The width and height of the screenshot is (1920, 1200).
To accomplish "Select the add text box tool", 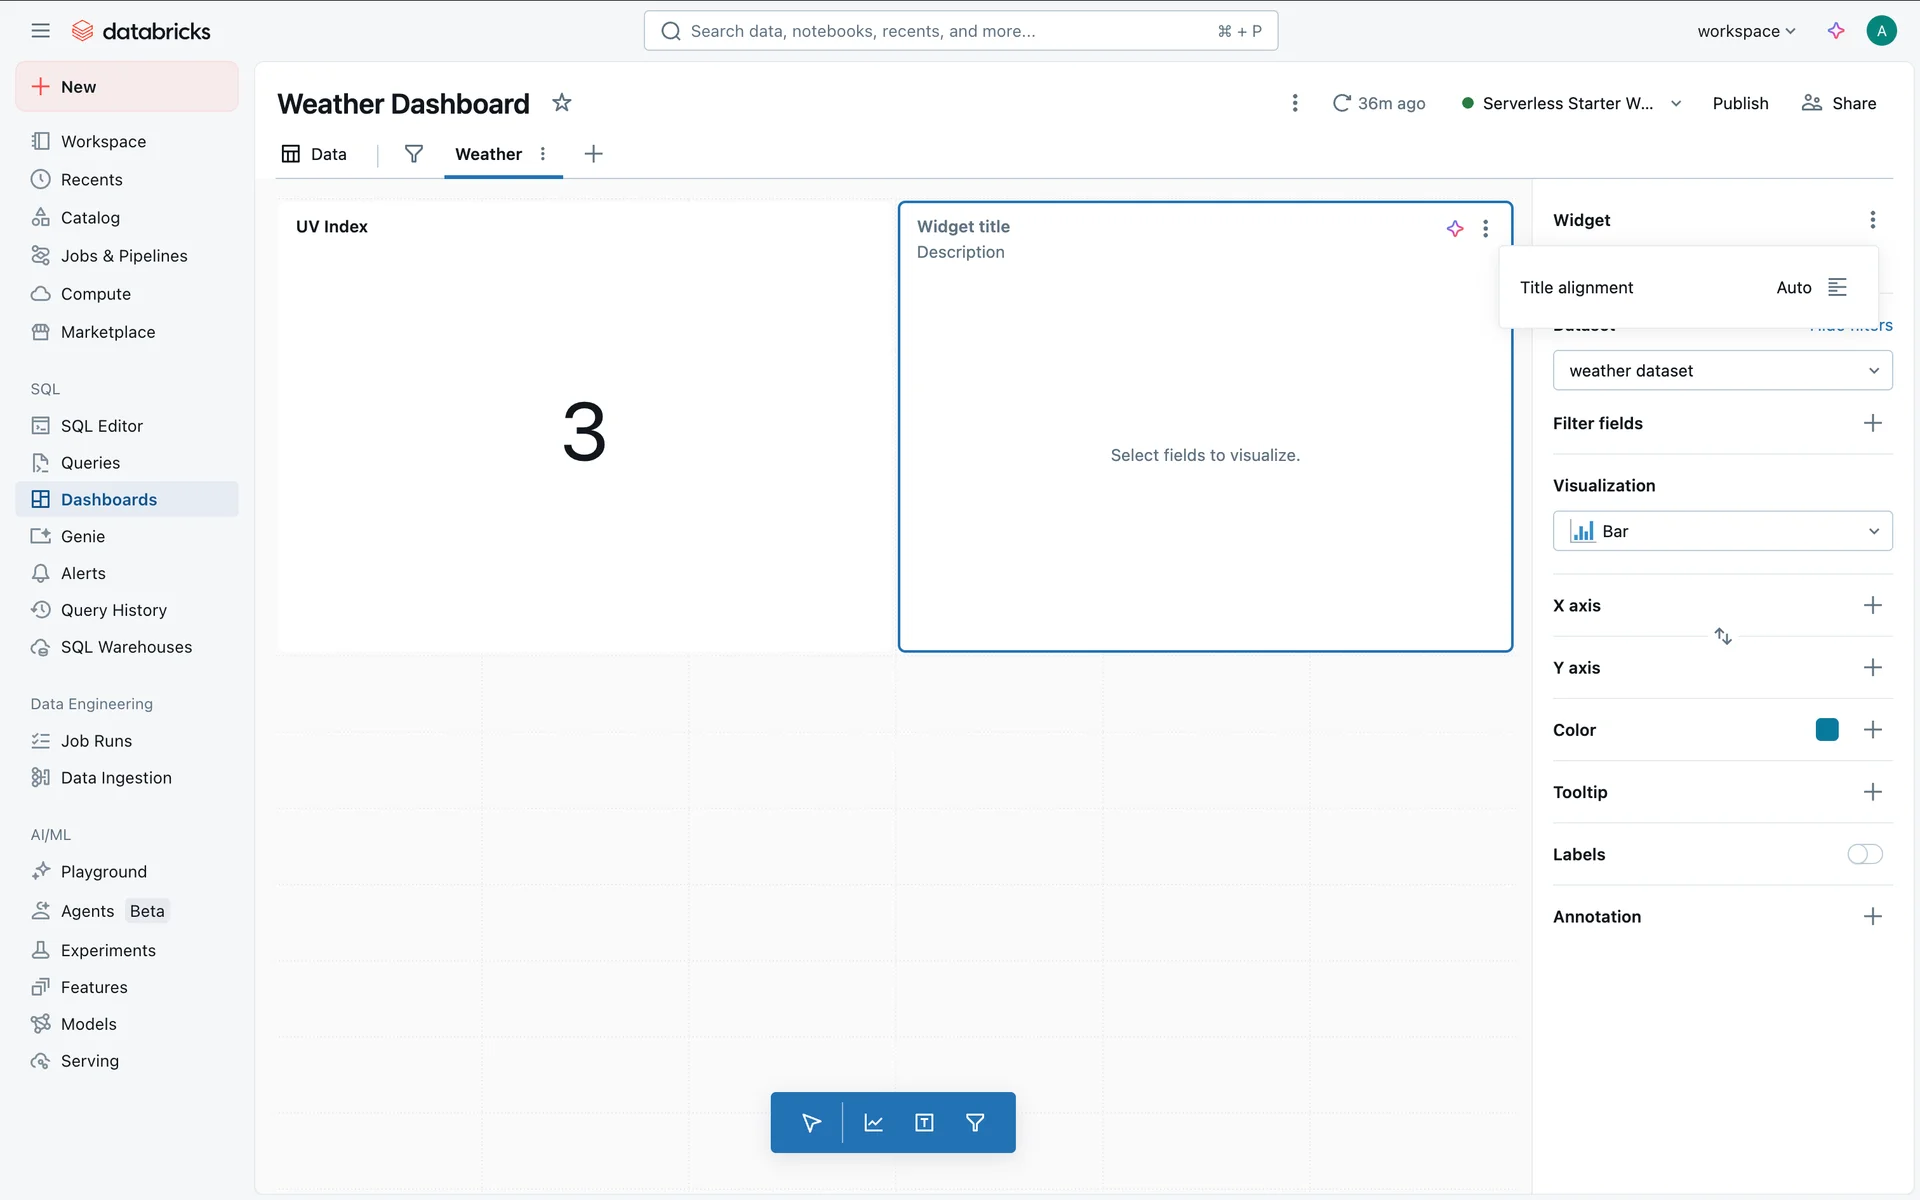I will pos(924,1122).
